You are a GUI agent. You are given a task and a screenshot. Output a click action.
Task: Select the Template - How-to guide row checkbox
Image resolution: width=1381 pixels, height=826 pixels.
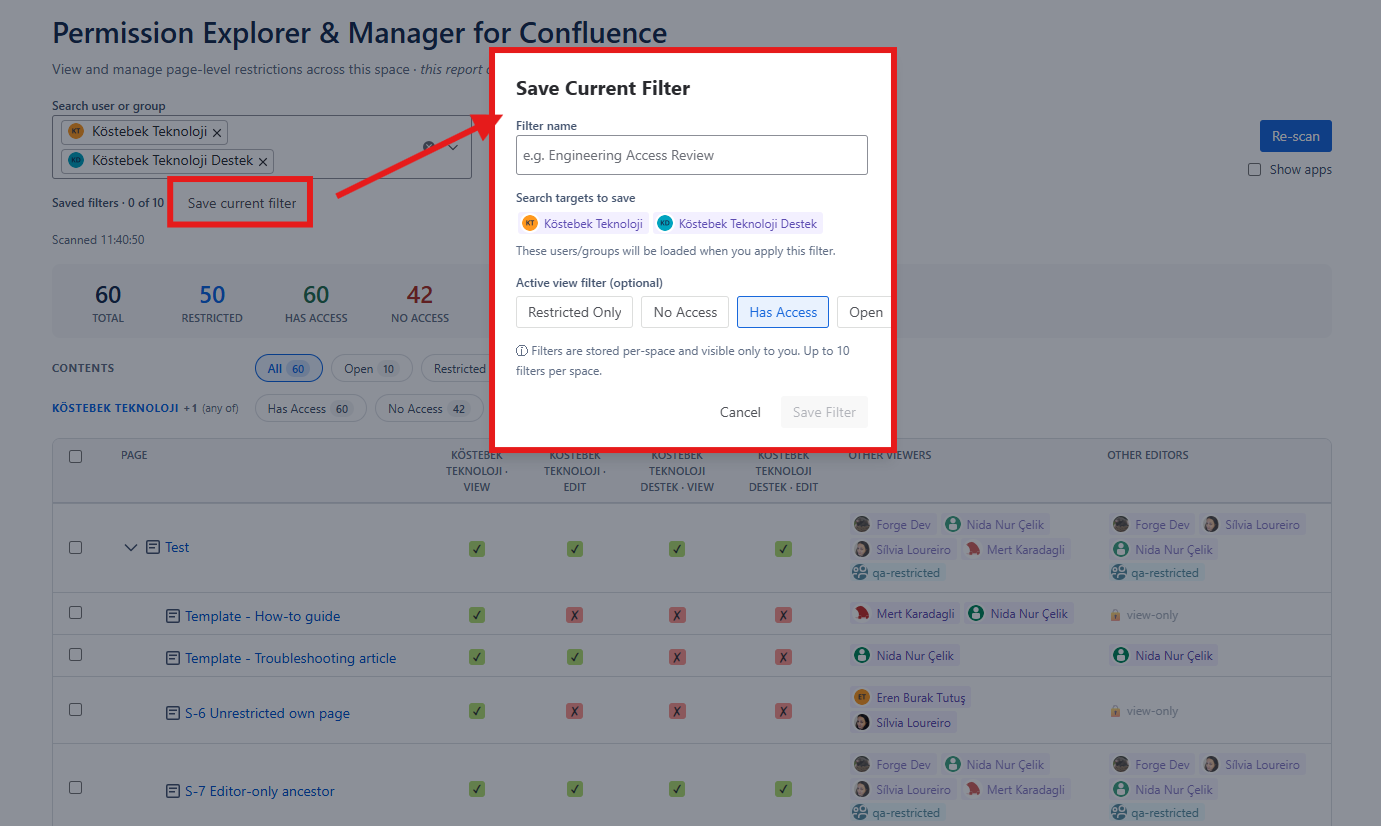(x=75, y=612)
